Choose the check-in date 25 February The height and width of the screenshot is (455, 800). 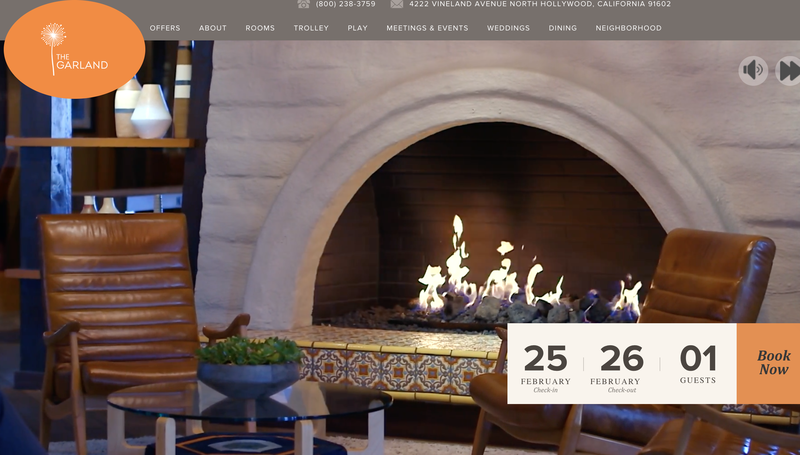click(545, 367)
